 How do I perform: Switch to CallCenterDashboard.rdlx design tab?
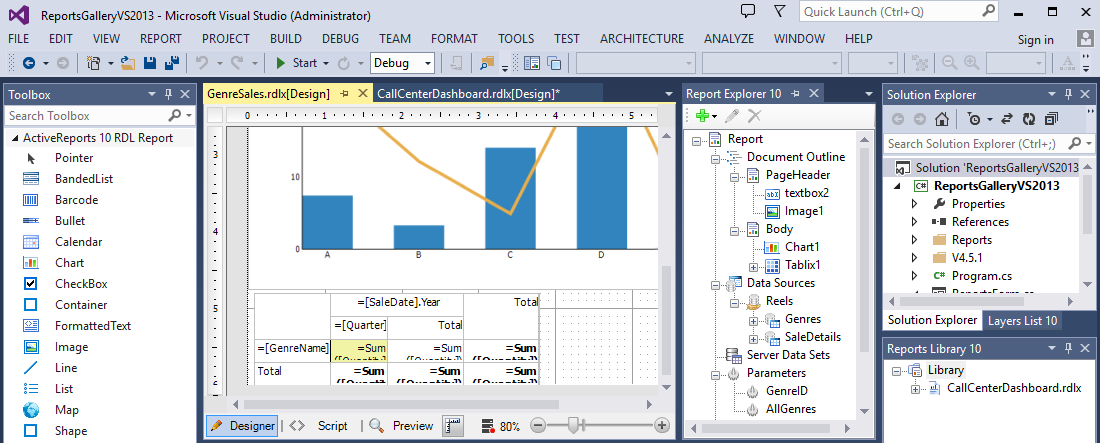(x=467, y=94)
